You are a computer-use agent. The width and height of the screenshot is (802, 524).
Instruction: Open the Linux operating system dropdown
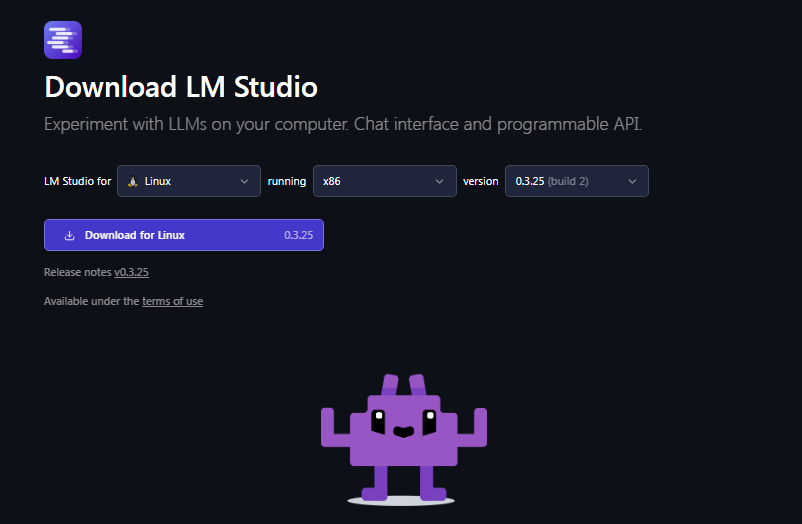[x=189, y=181]
